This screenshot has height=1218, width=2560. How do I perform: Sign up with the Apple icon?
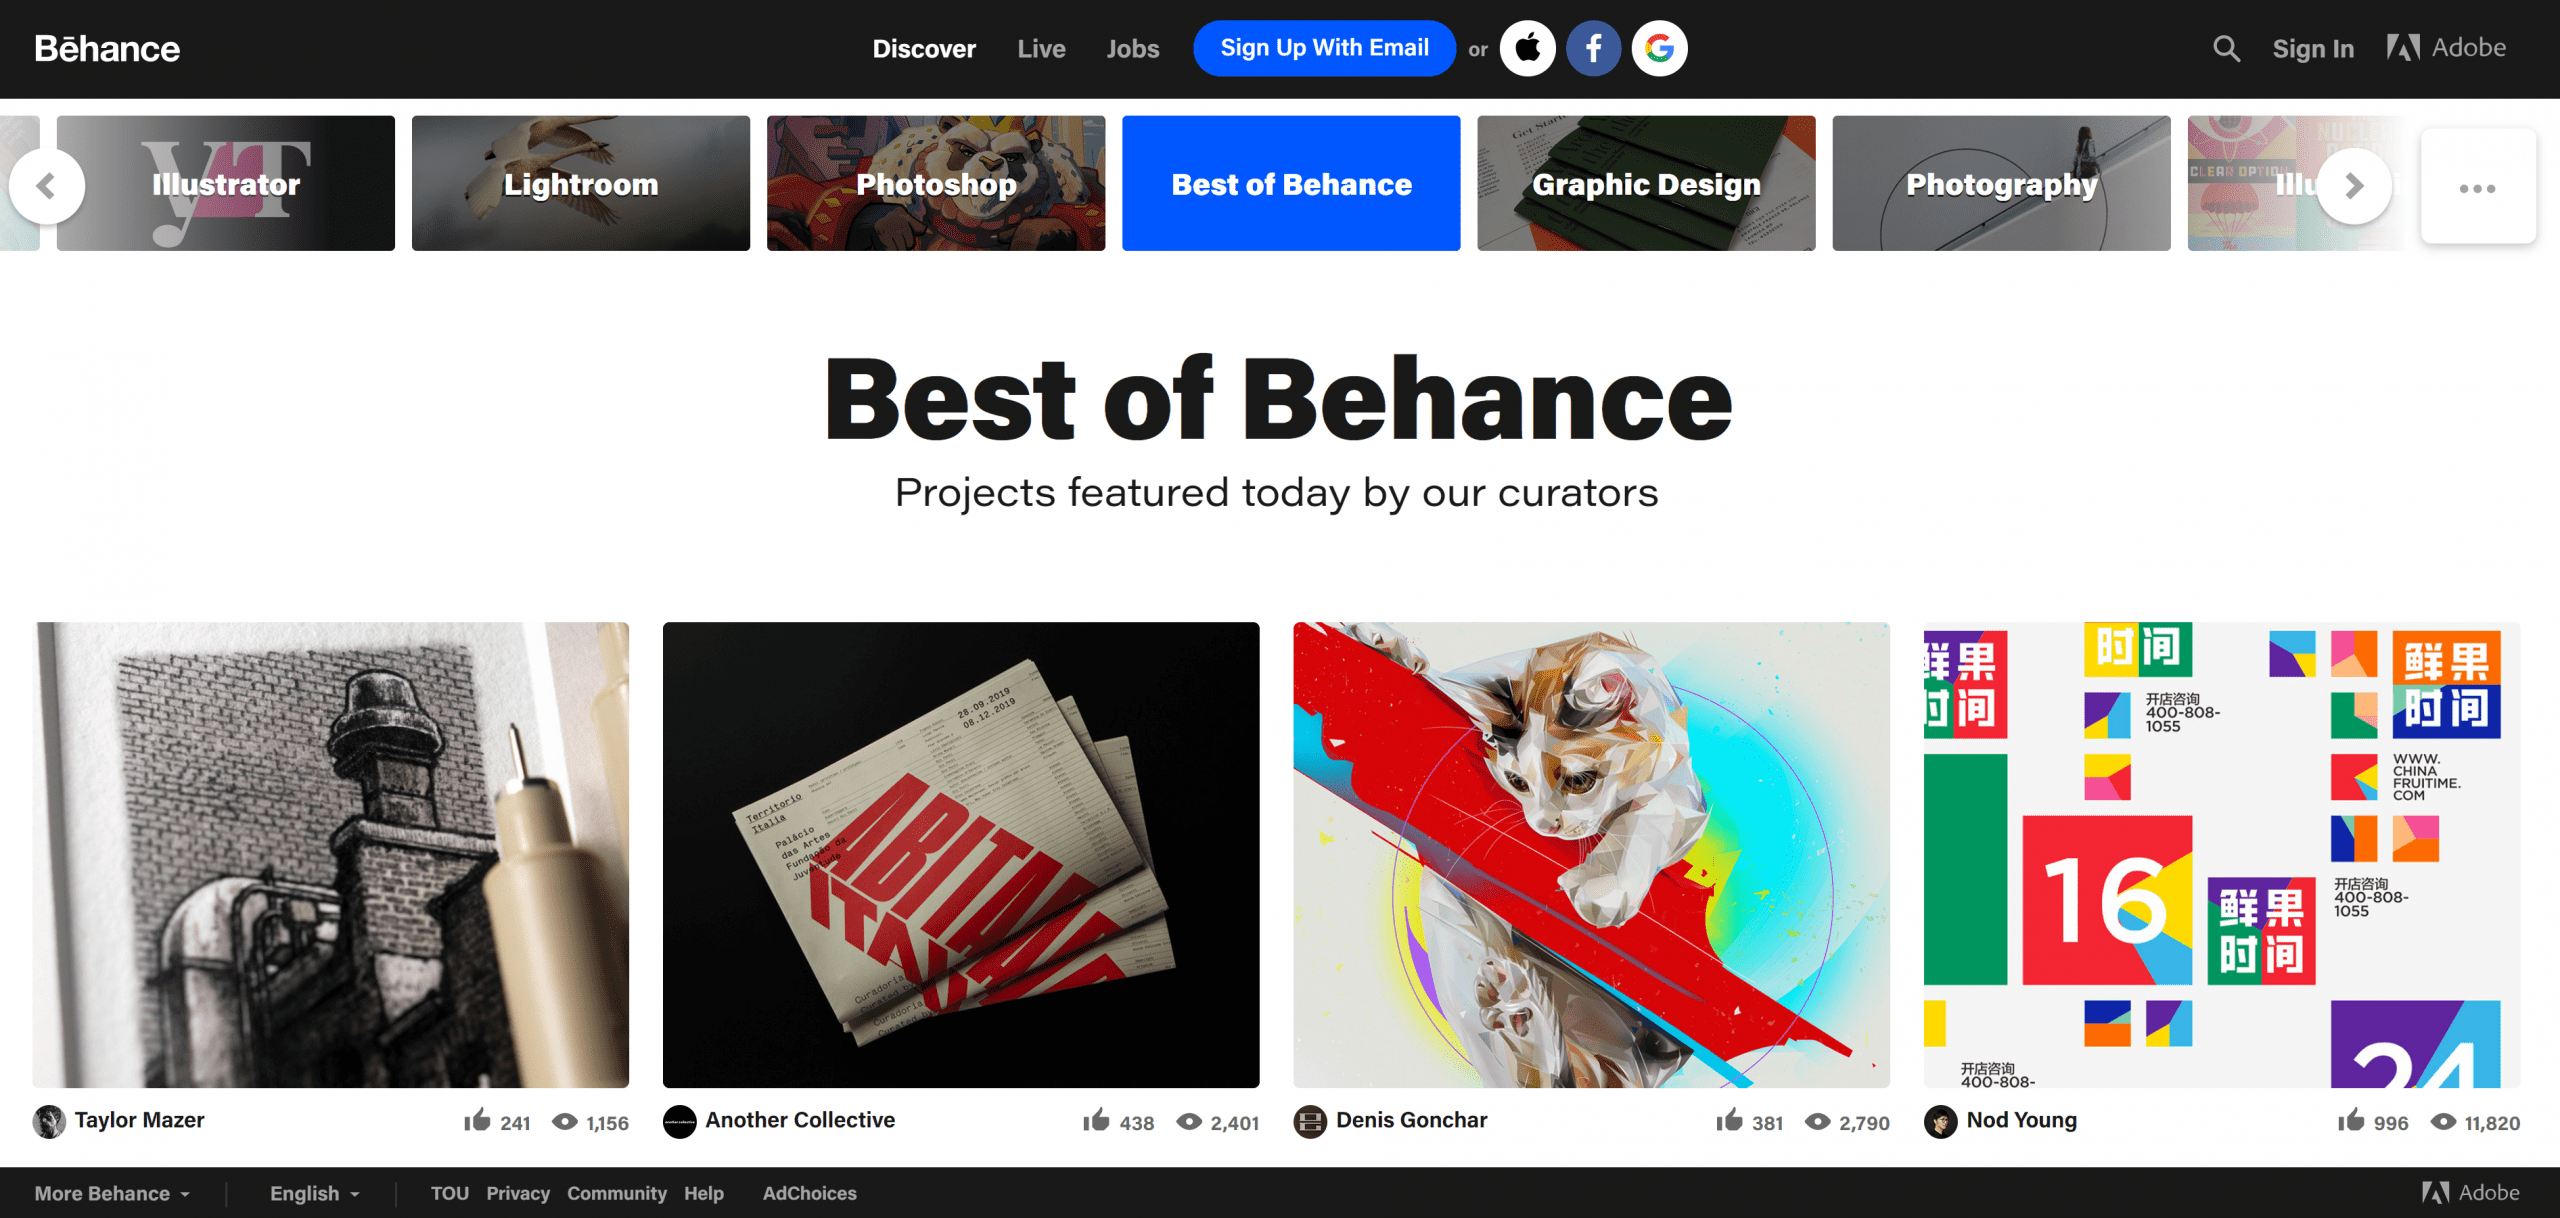tap(1527, 48)
